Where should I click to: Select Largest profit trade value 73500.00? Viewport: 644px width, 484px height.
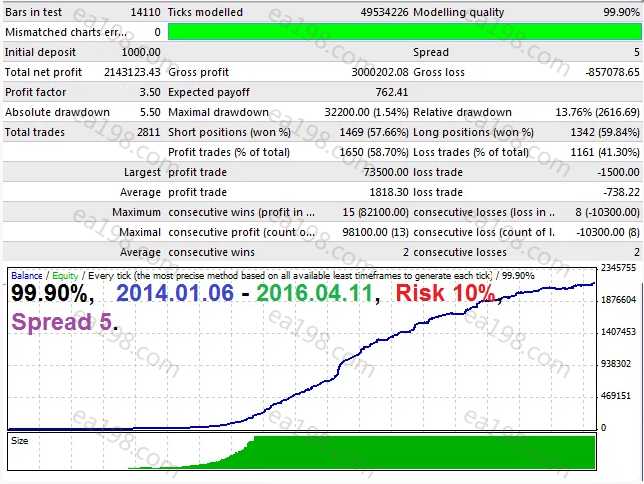[386, 172]
